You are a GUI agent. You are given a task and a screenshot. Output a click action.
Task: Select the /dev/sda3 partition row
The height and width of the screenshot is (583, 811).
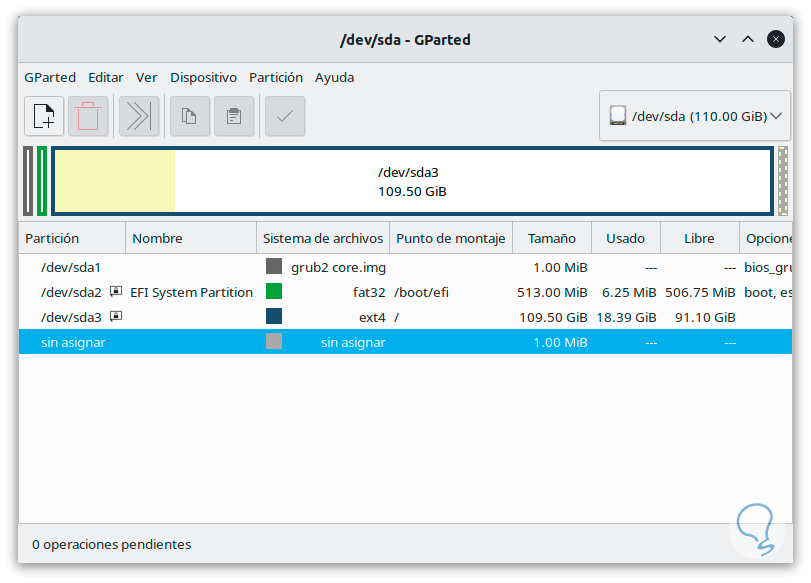tap(406, 317)
